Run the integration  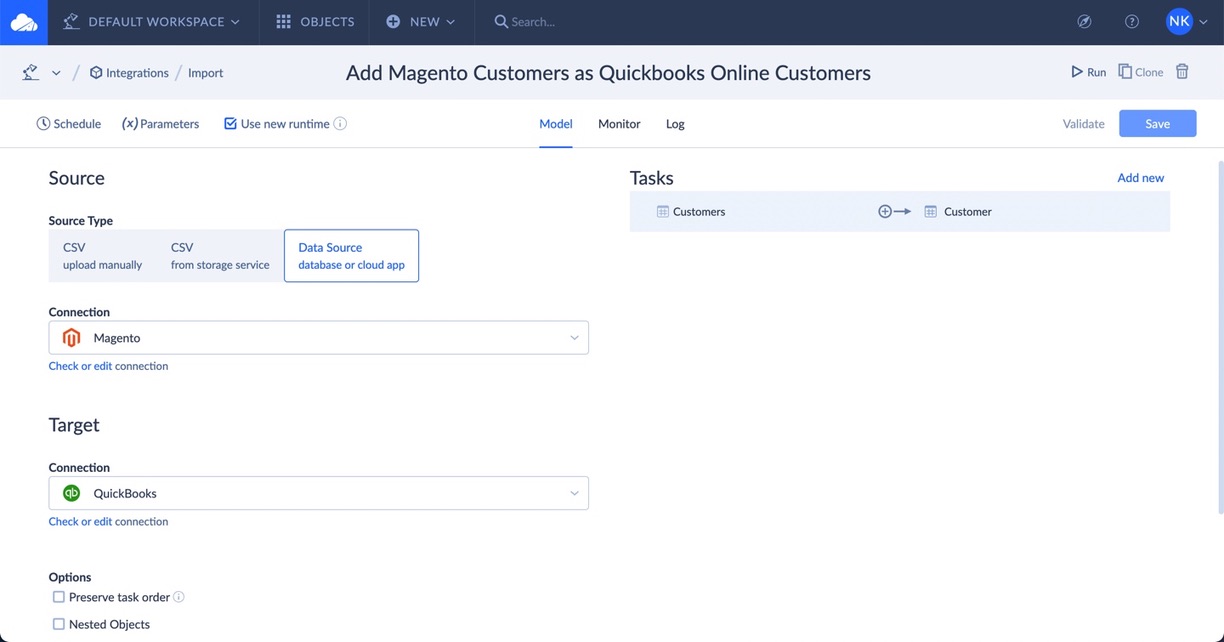pos(1089,72)
